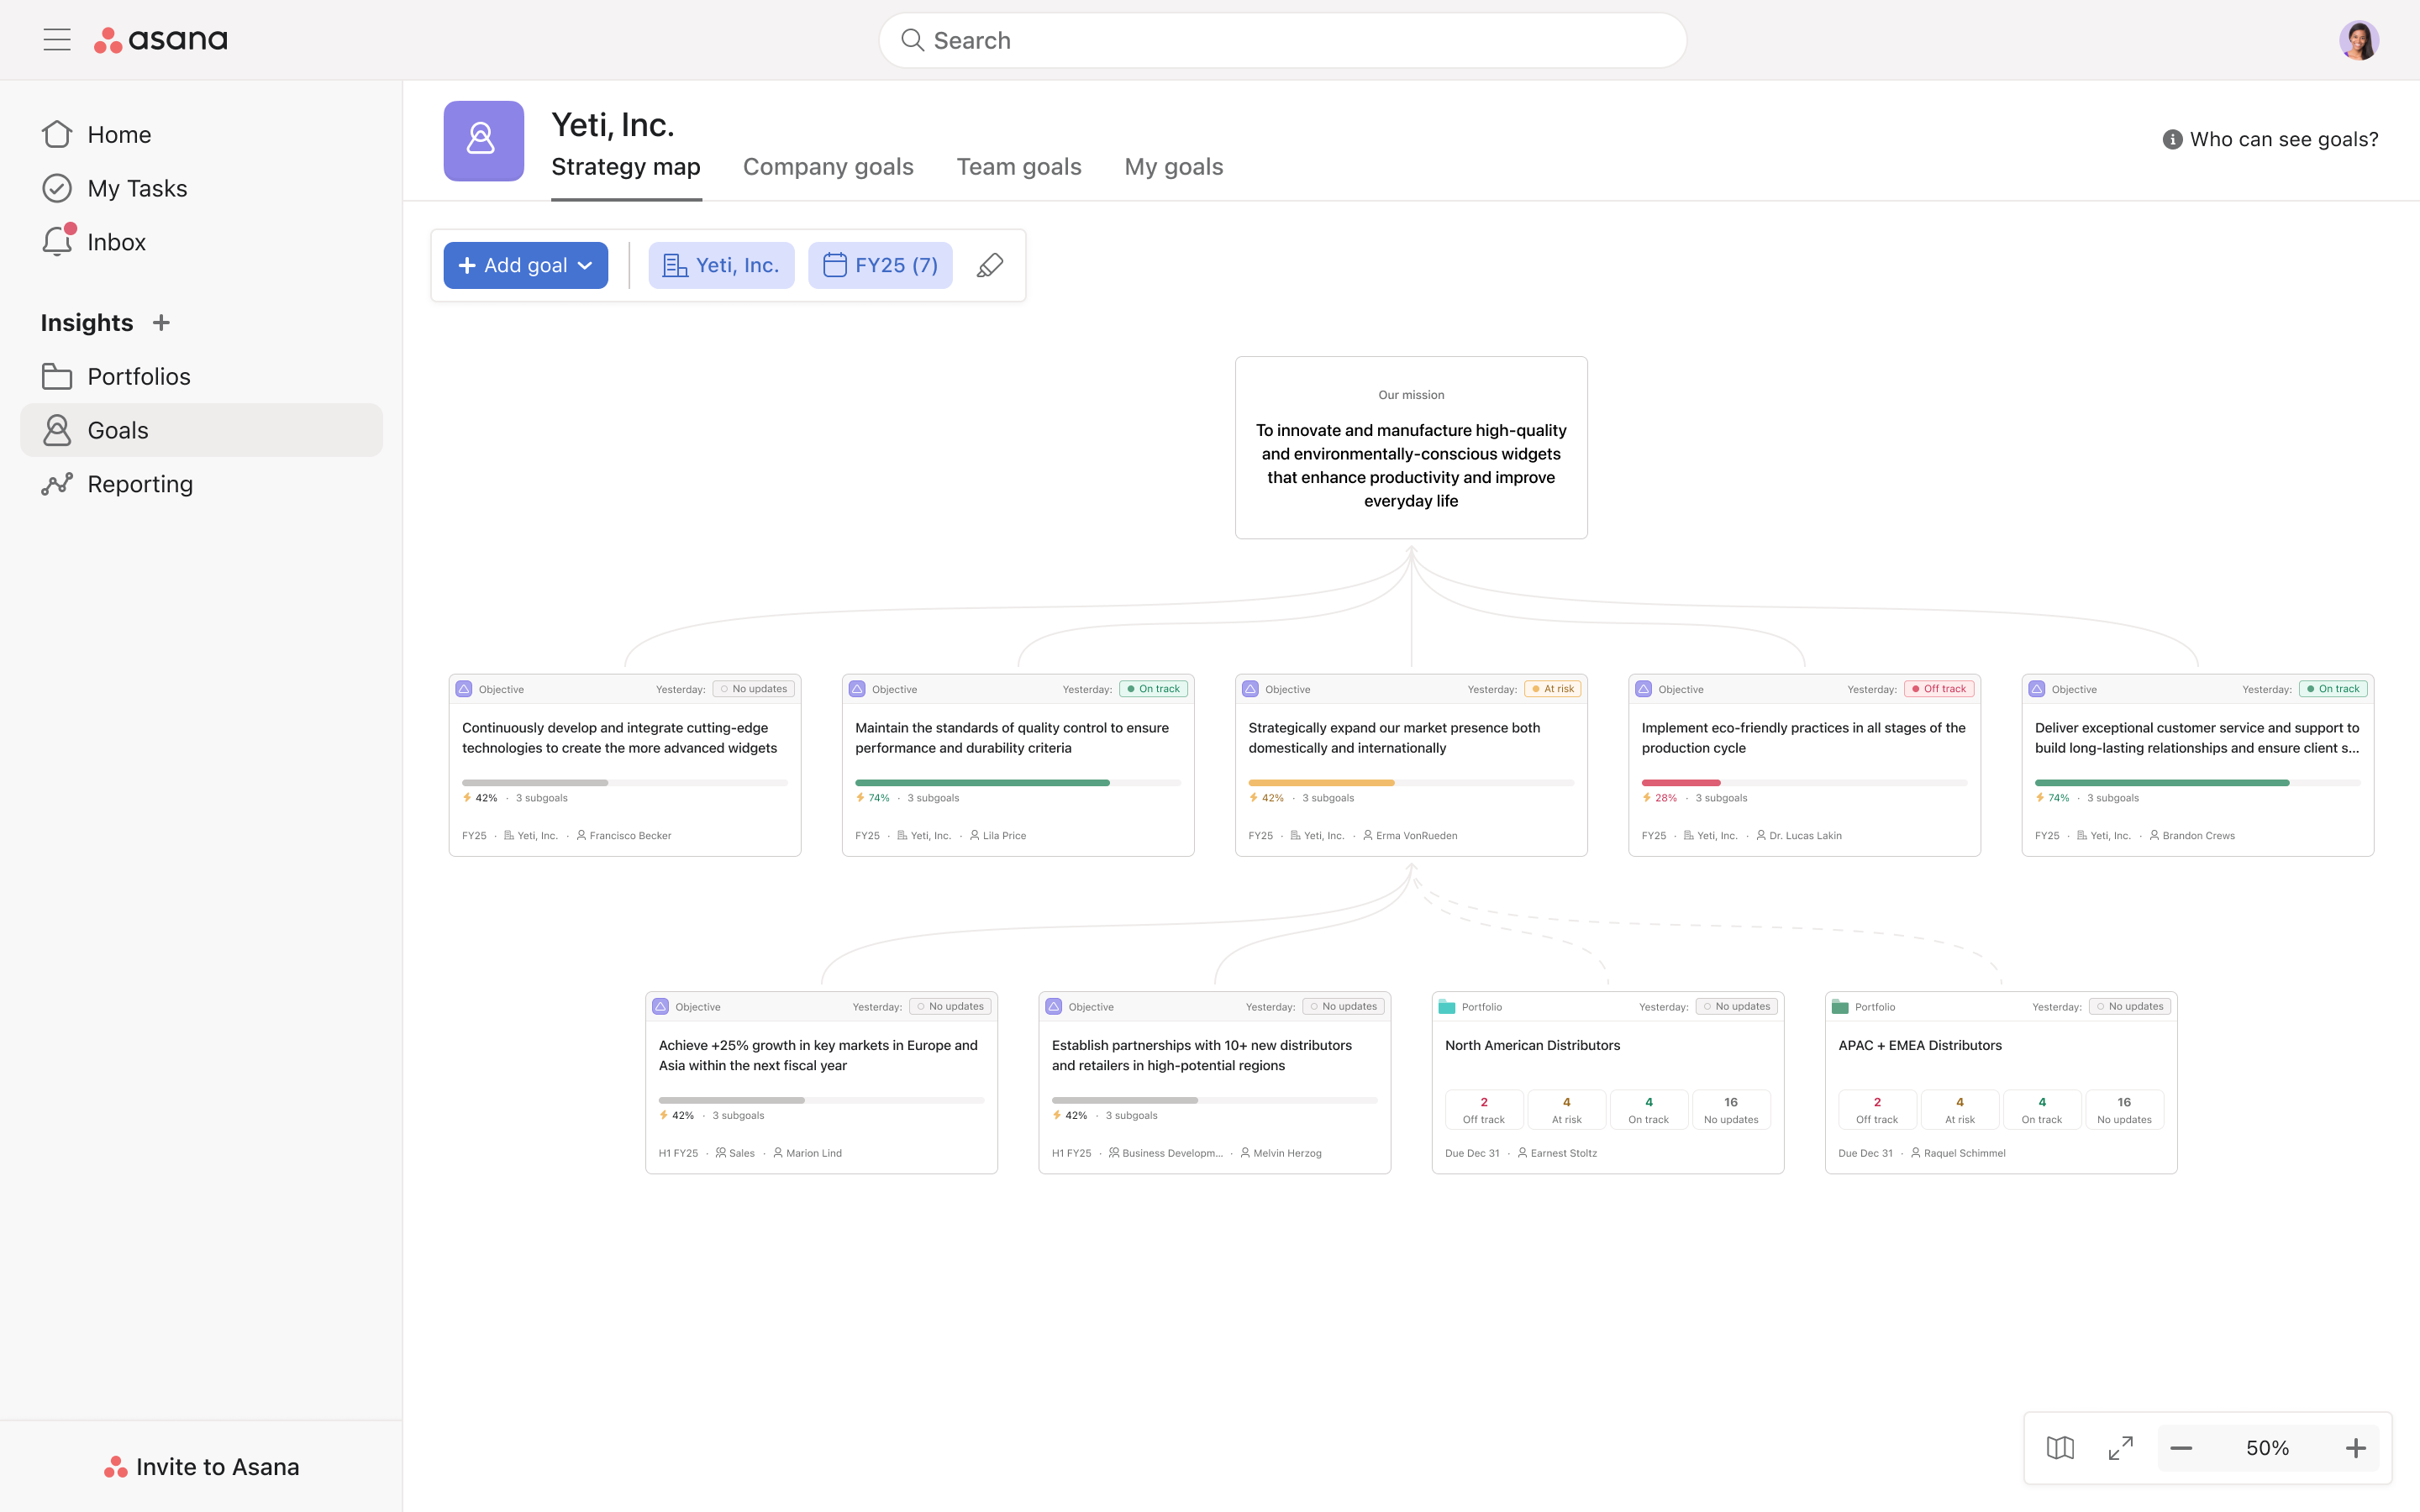Click objective icon on quality control card
The image size is (2420, 1512).
point(857,689)
